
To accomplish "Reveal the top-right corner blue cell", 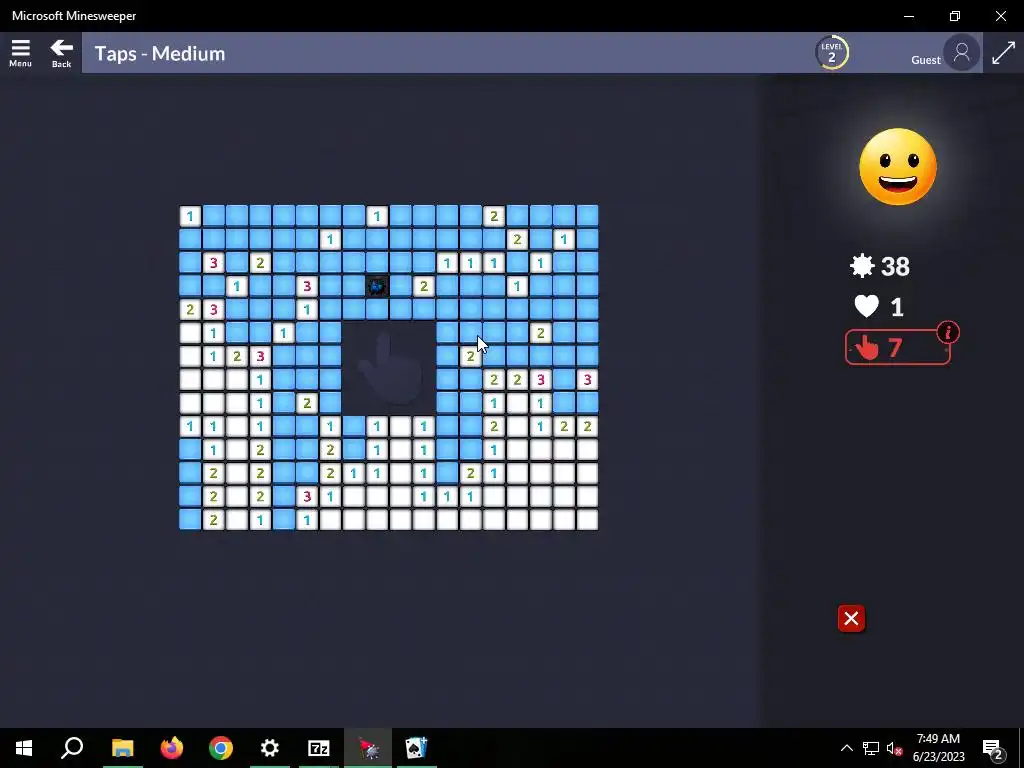I will [x=587, y=216].
